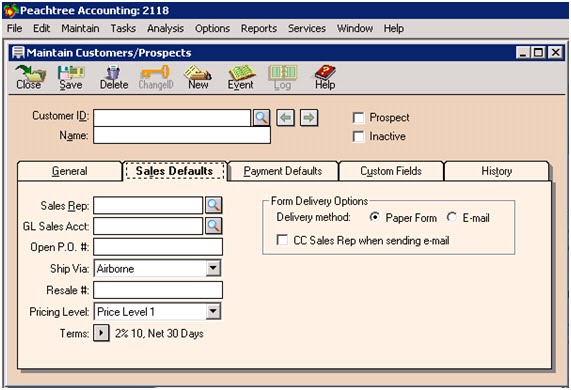
Task: Switch to the Payment Defaults tab
Action: point(283,171)
